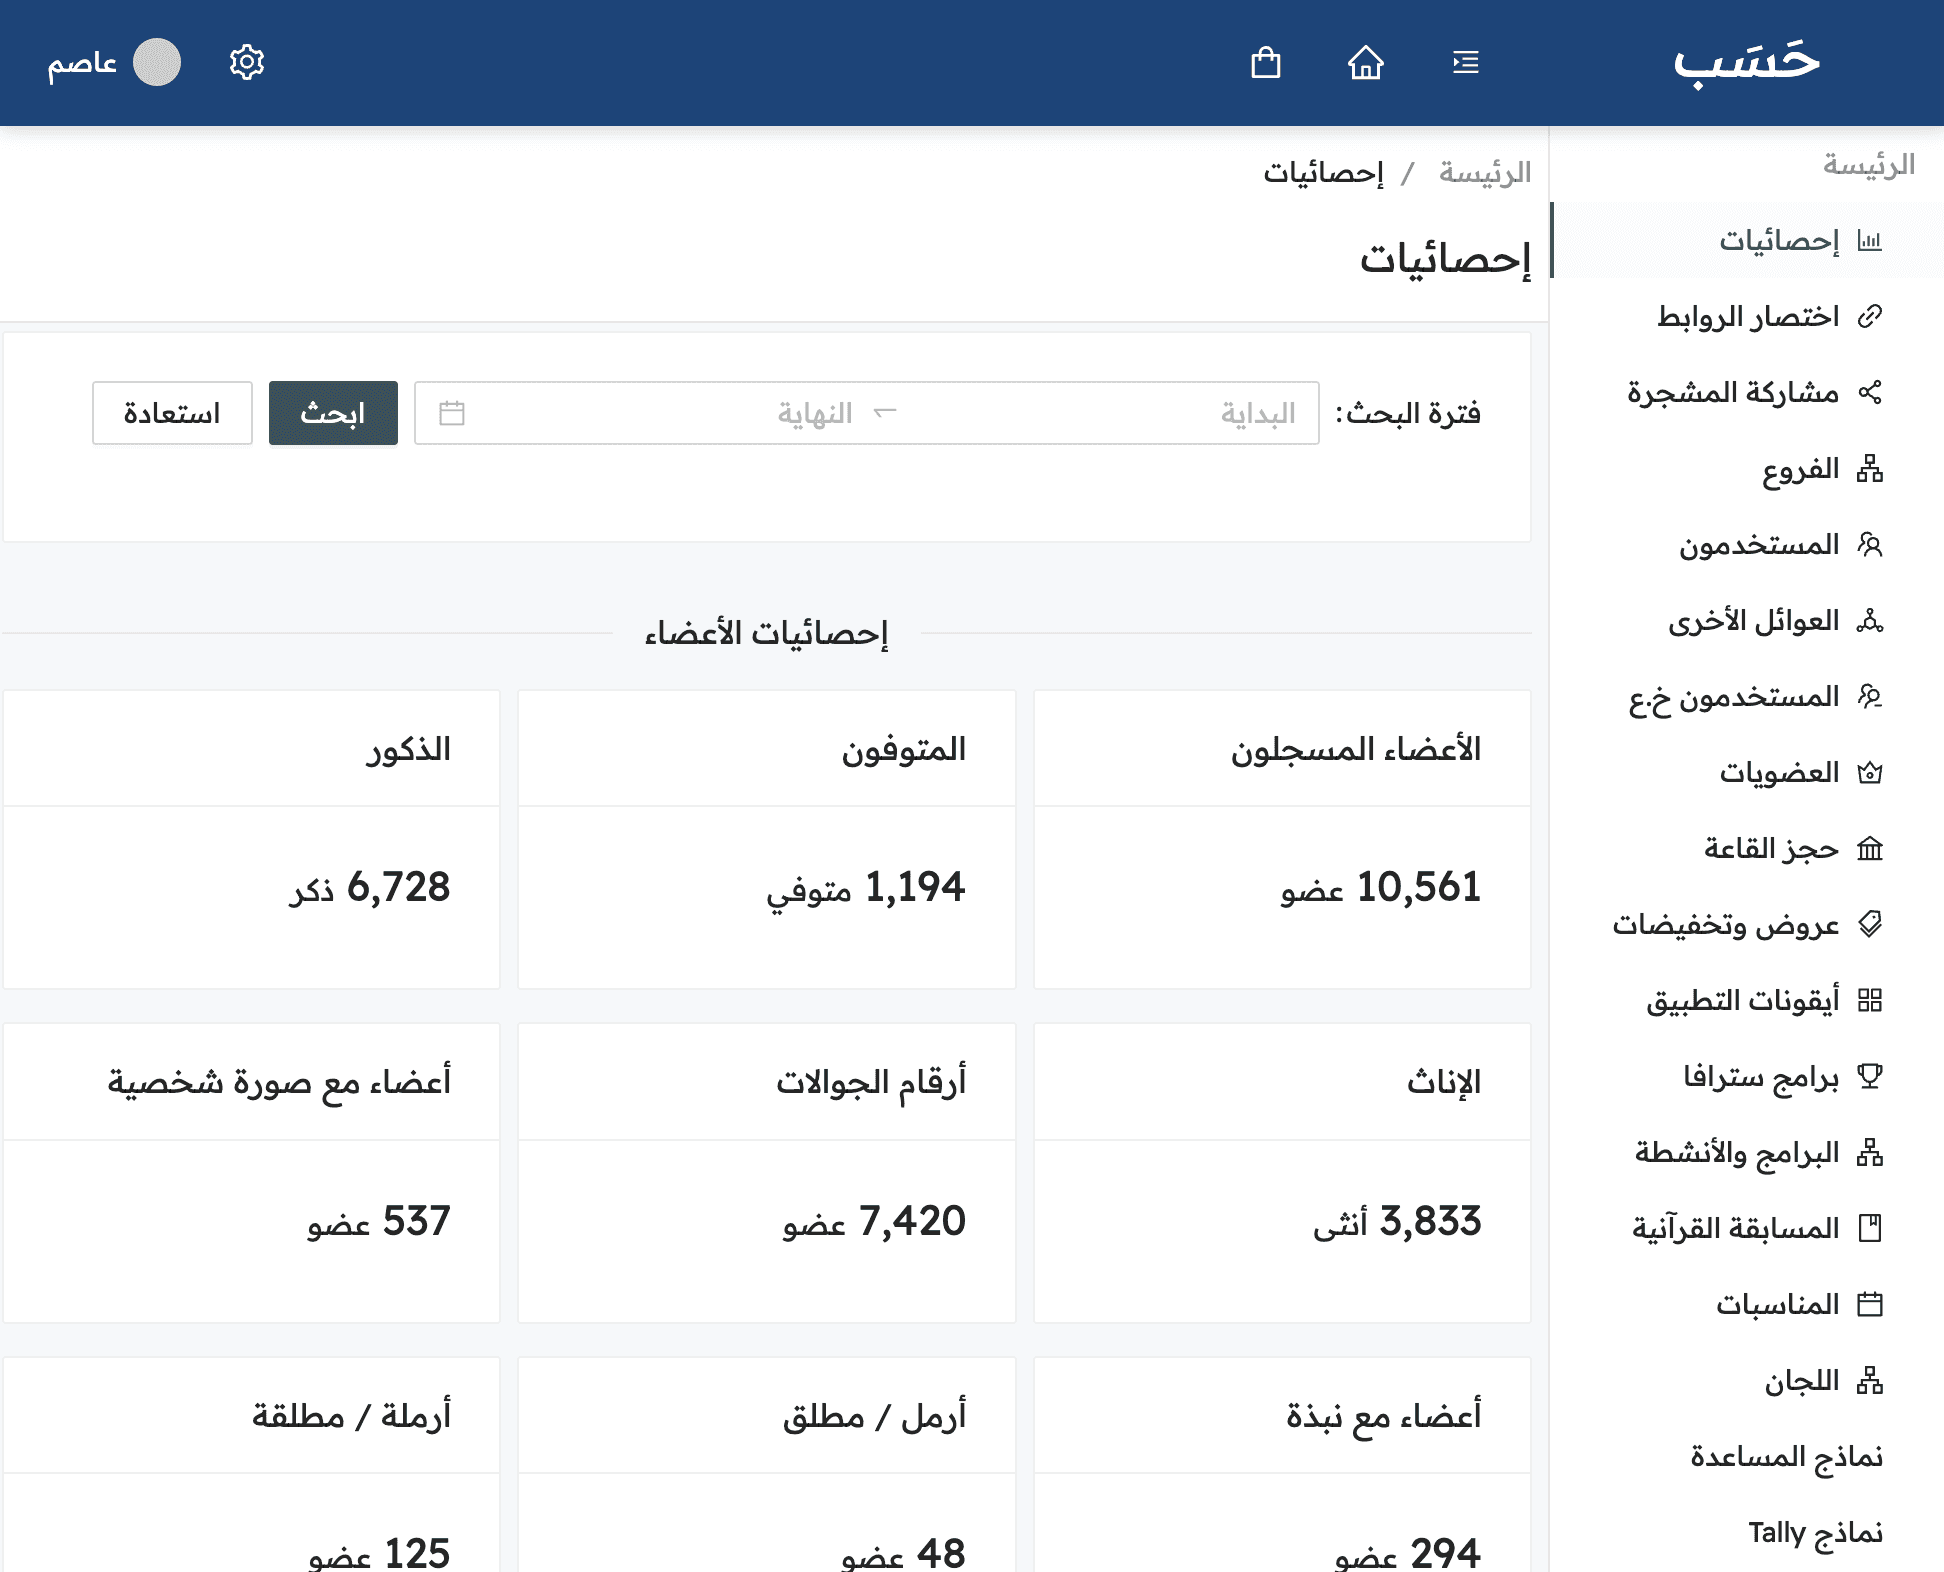Click the 7,420 عضو value
1944x1572 pixels.
(x=874, y=1222)
